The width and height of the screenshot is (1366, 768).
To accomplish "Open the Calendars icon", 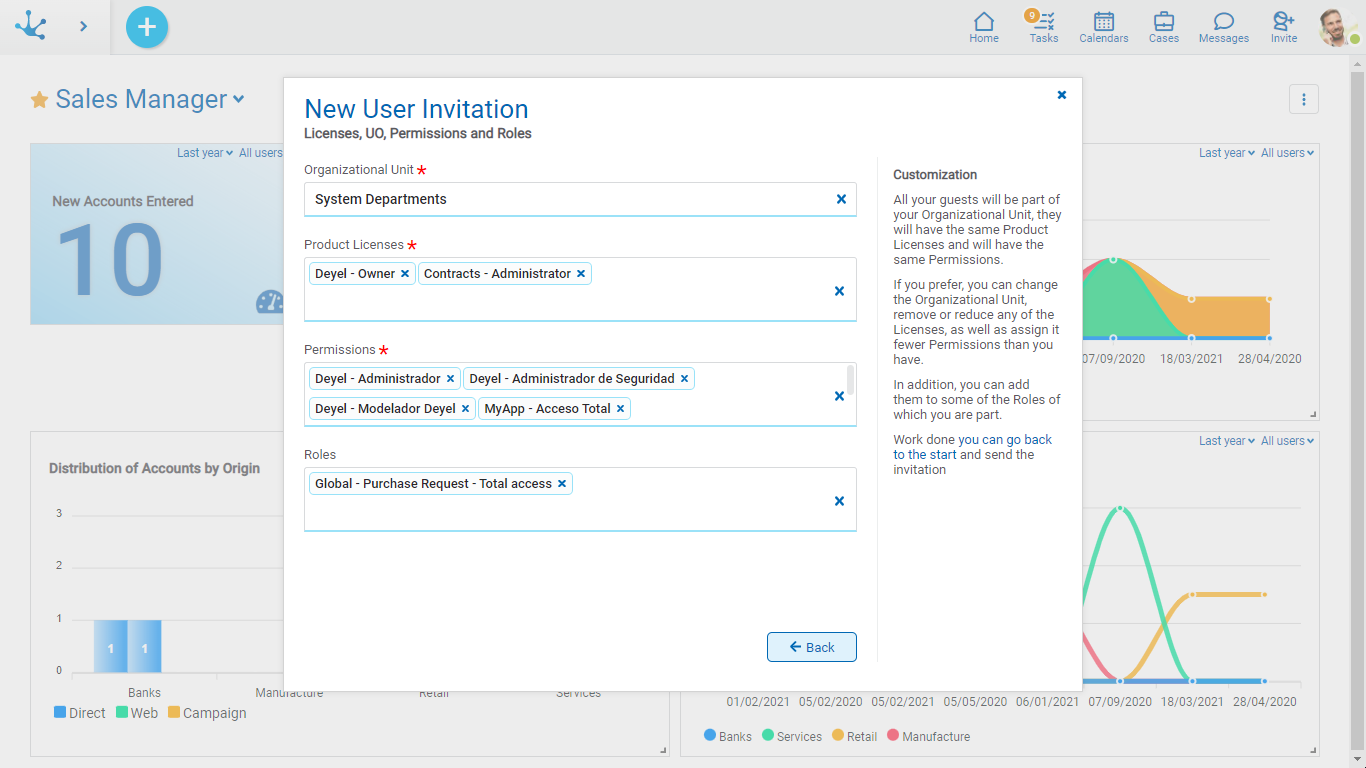I will point(1103,27).
